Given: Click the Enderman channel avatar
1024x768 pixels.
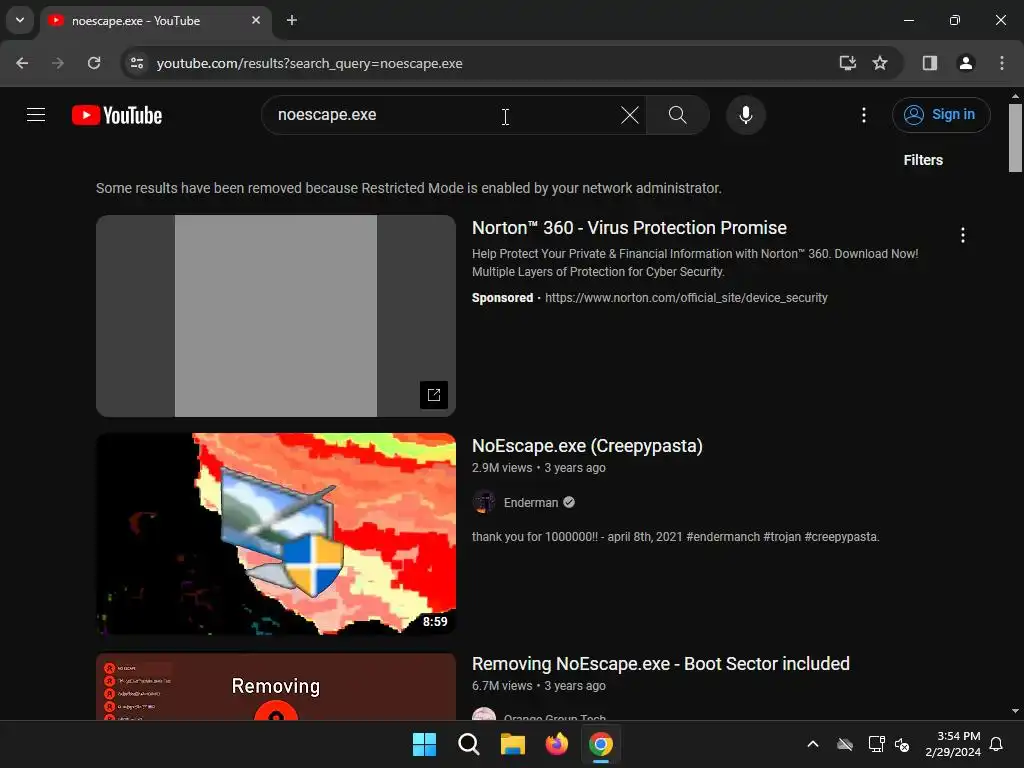Looking at the screenshot, I should click(x=484, y=502).
